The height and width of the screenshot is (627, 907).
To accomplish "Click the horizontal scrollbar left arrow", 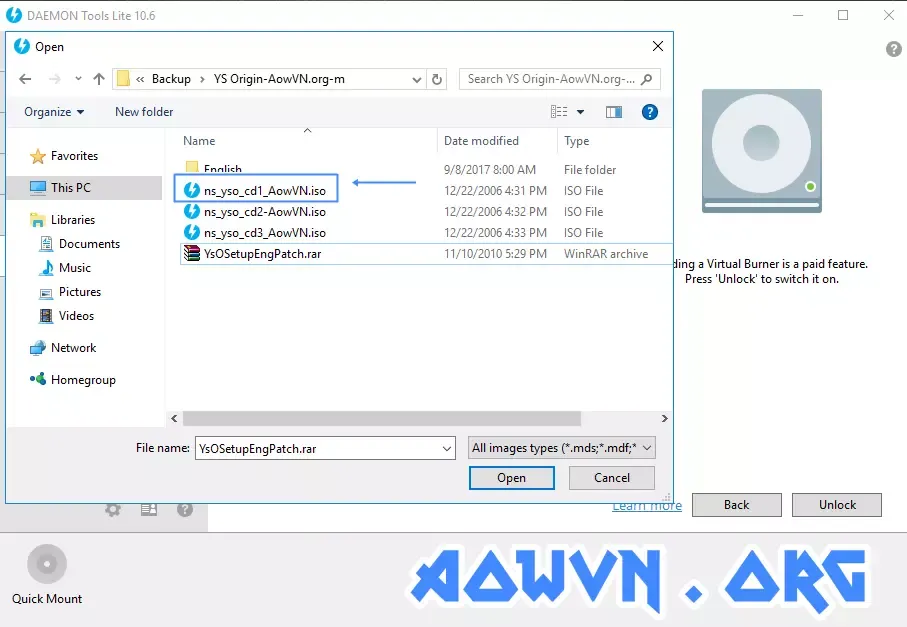I will 174,418.
